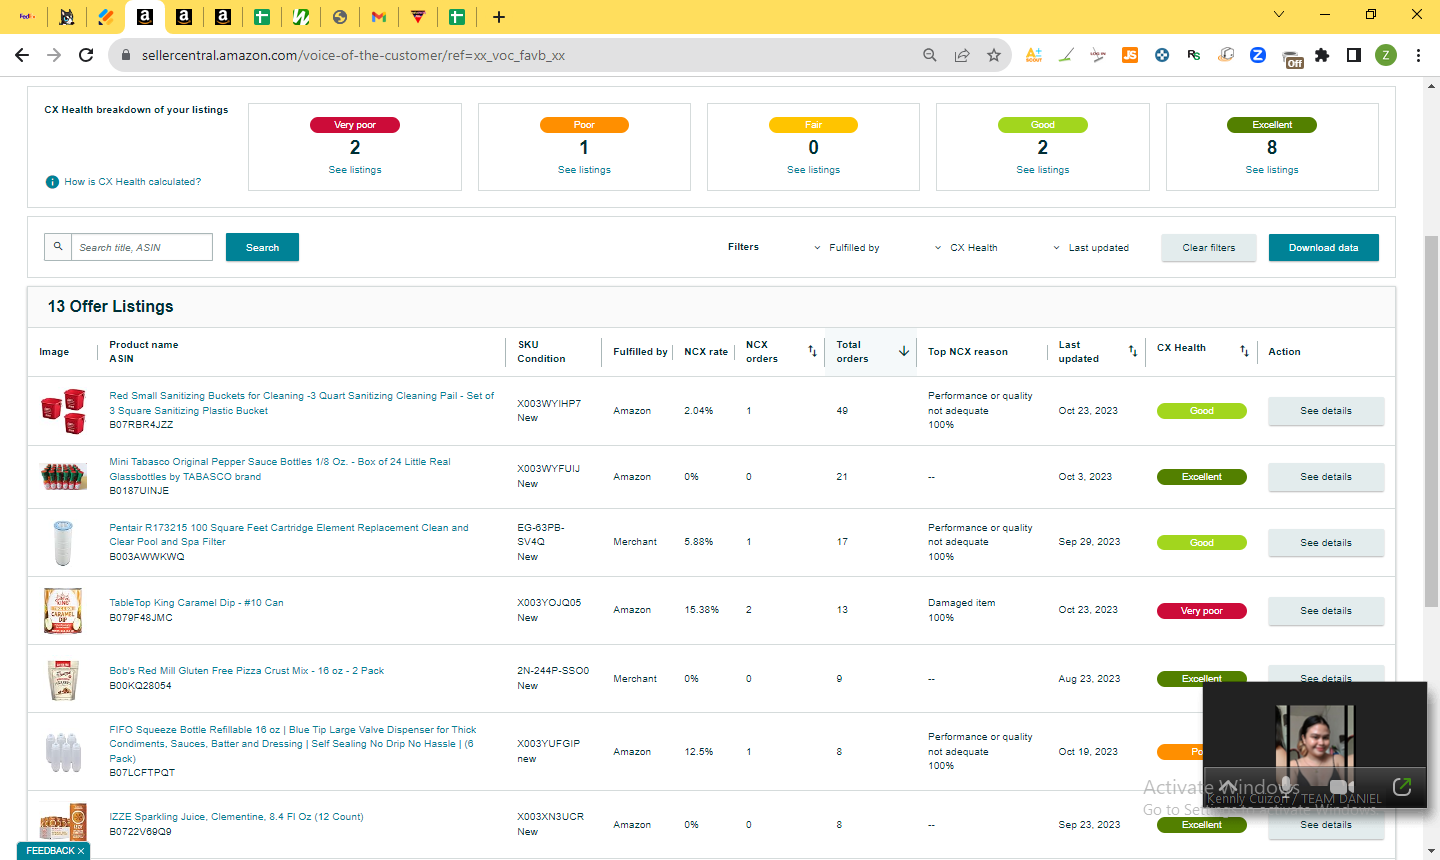Screen dimensions: 1440x860
Task: Click the zoom magnifier icon in address bar
Action: pyautogui.click(x=930, y=55)
